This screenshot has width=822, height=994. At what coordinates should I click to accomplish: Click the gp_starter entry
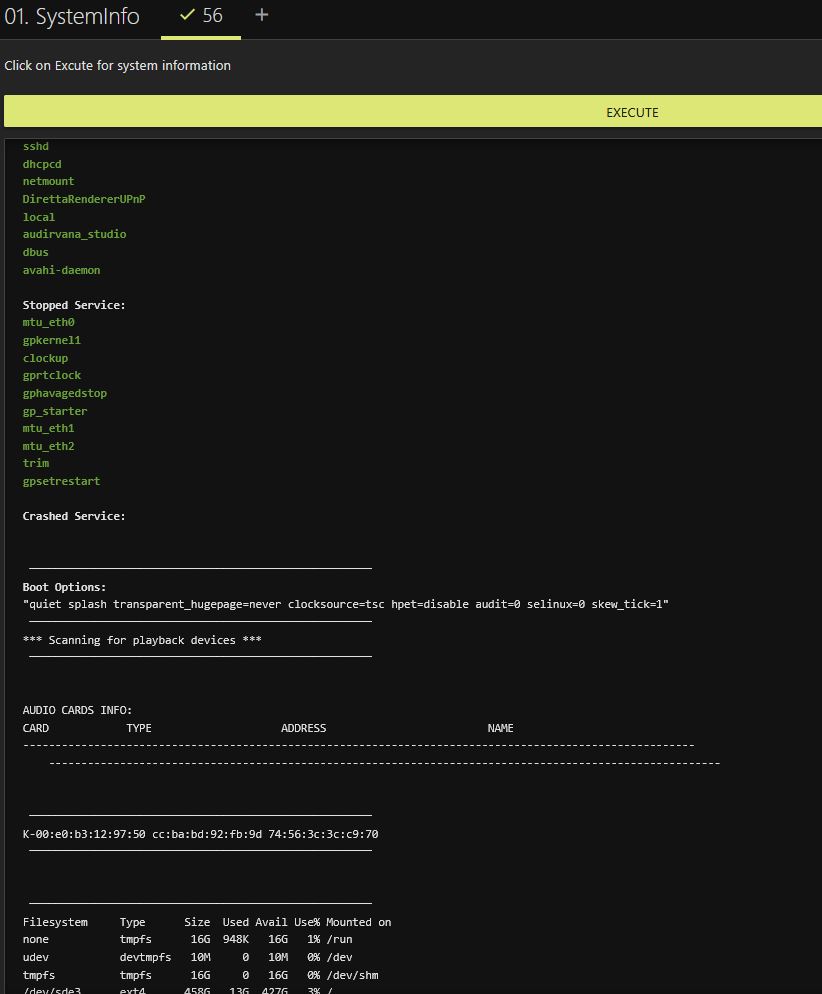[x=55, y=411]
